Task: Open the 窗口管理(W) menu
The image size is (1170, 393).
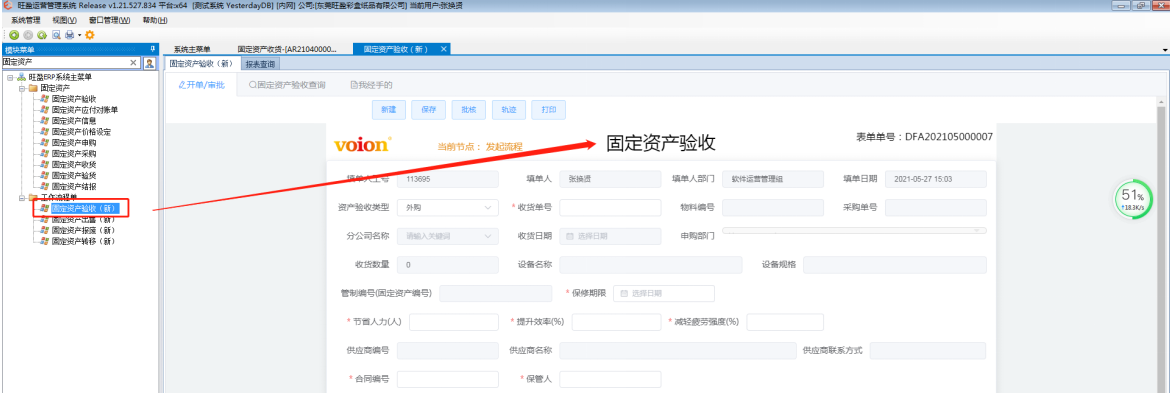Action: [109, 20]
